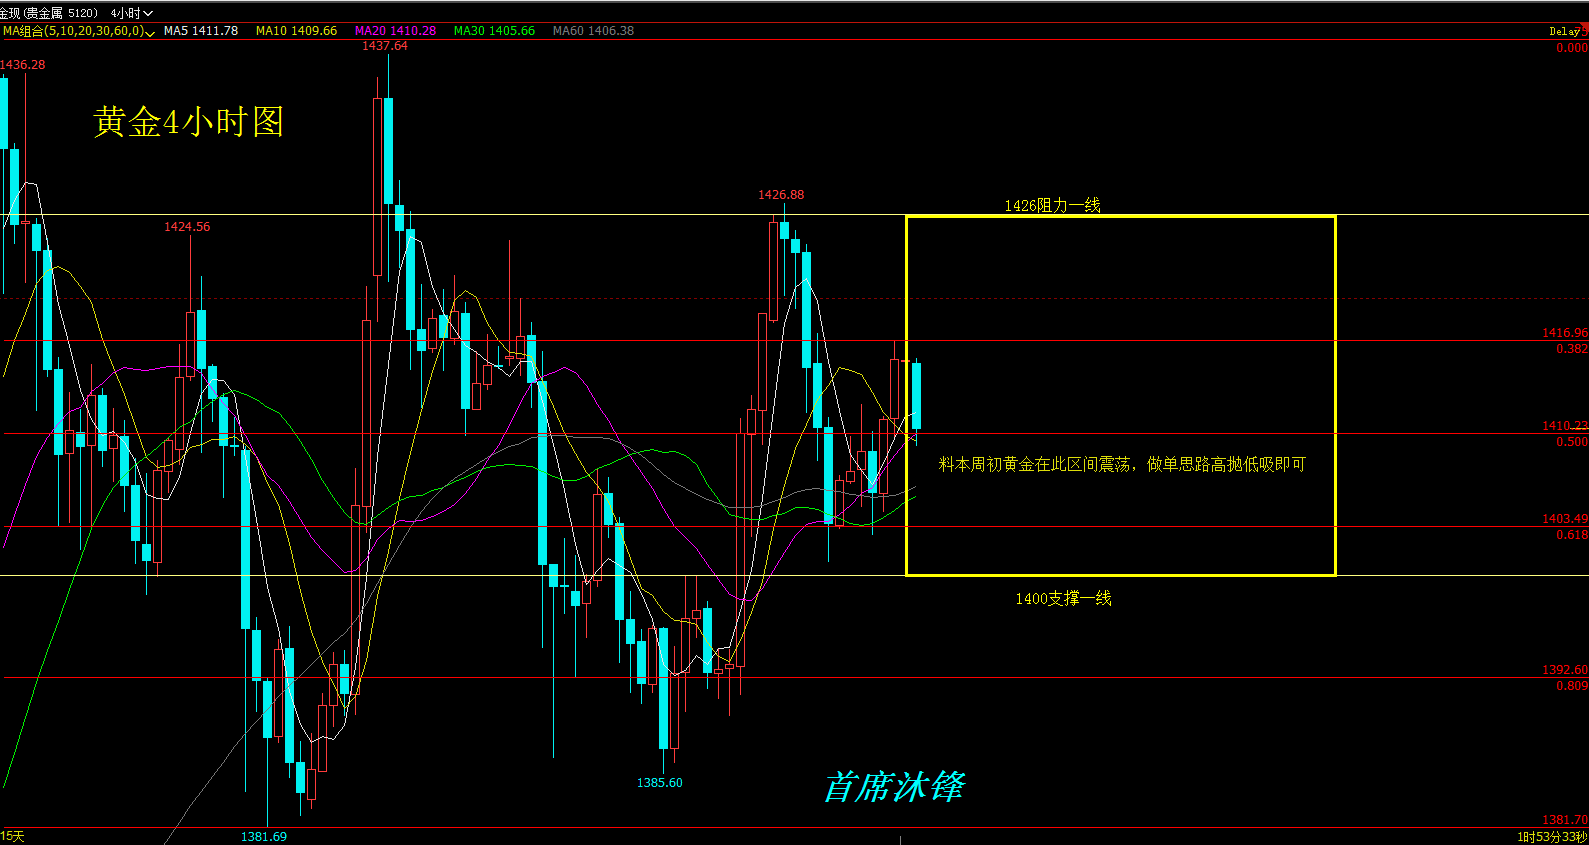Click the 0.000 Fibonacci ratio label
The image size is (1589, 845).
1572,48
